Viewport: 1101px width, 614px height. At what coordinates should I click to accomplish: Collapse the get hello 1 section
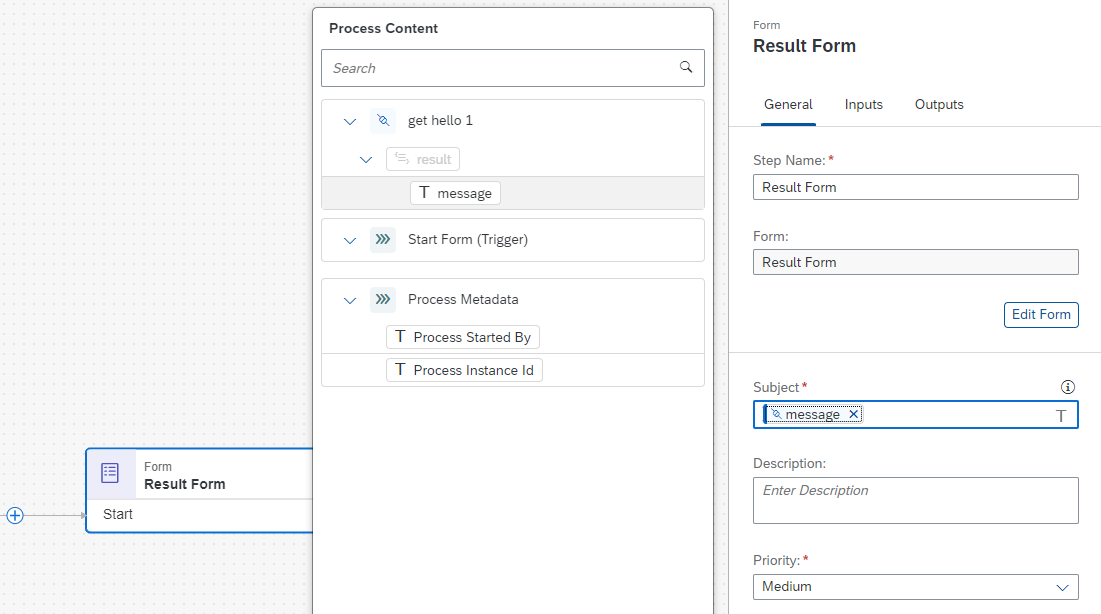[350, 122]
